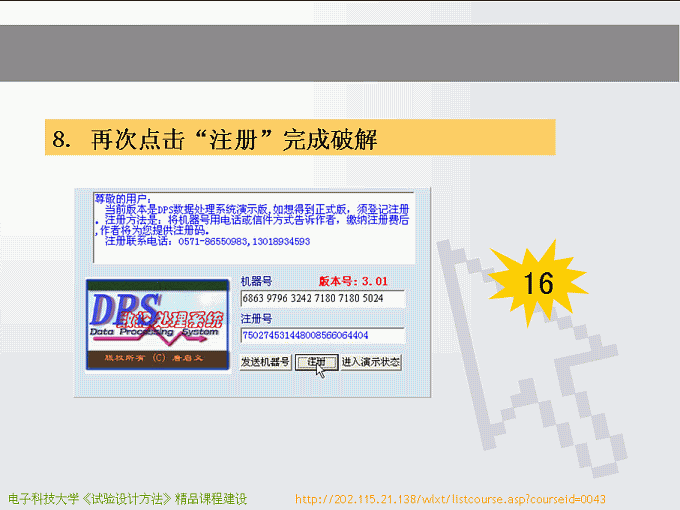
Task: Click the 机器号 label above the field
Action: [257, 281]
